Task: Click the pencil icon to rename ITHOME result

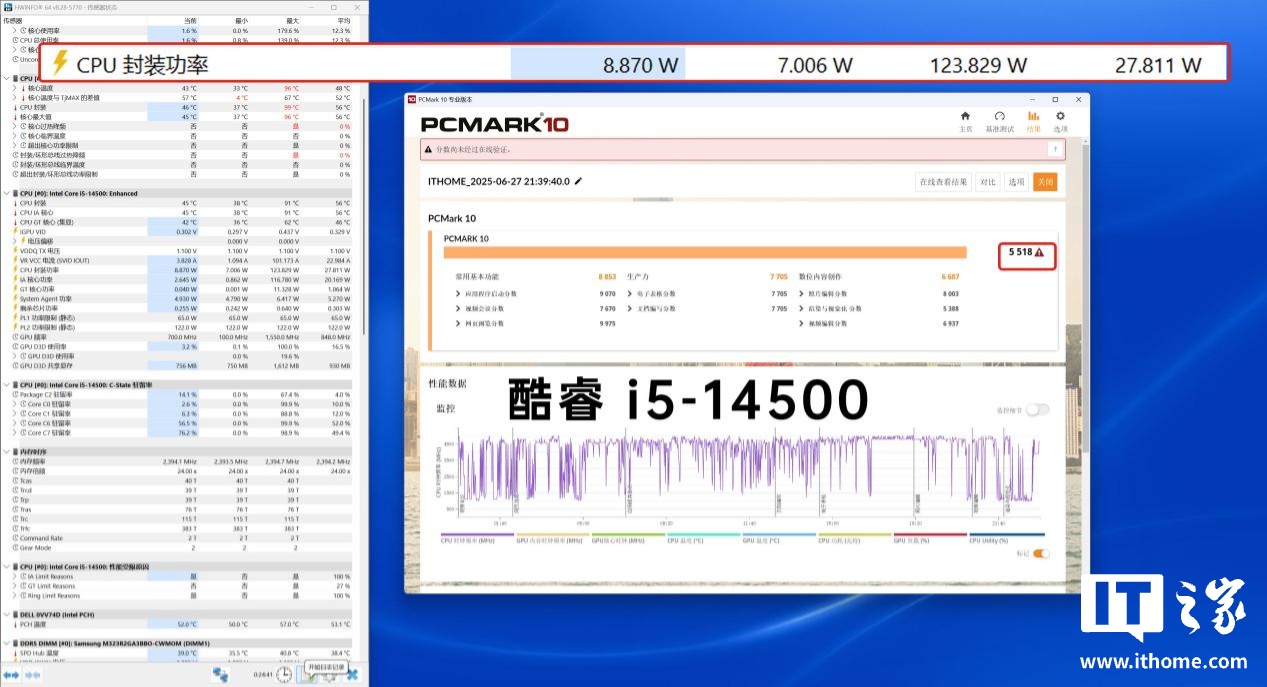Action: coord(578,182)
